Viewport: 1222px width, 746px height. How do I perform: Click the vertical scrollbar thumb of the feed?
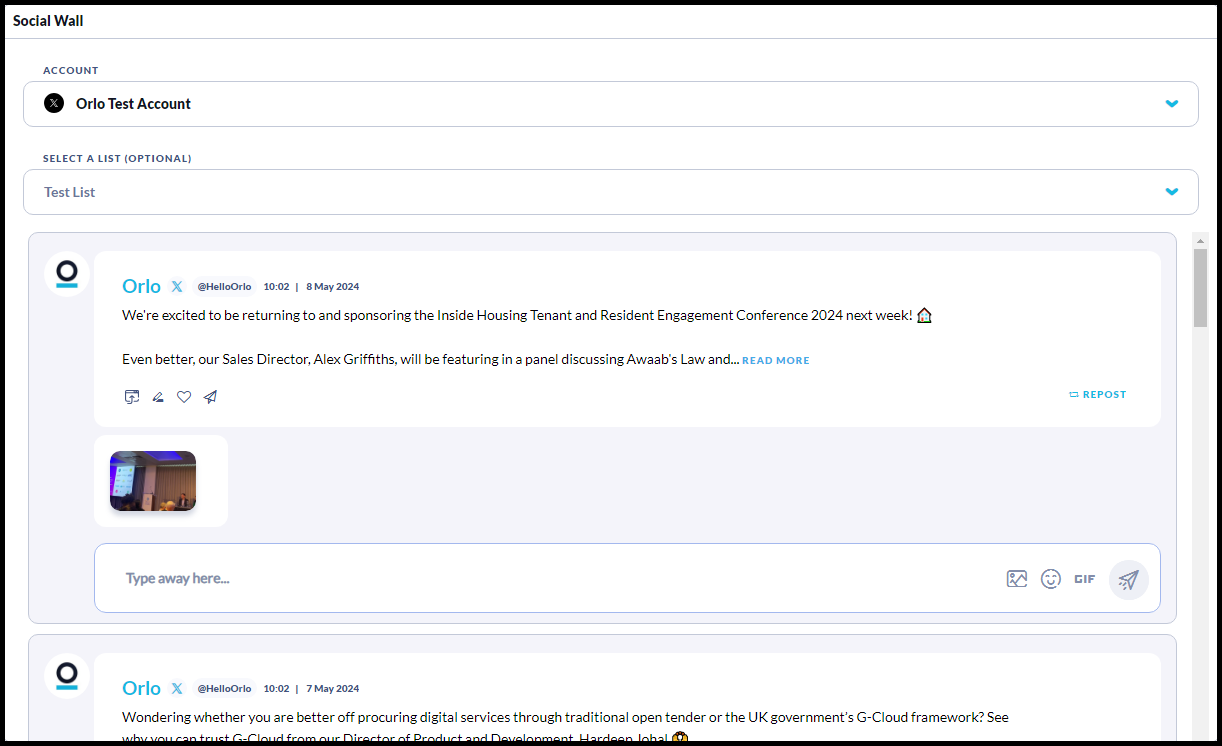coord(1201,288)
